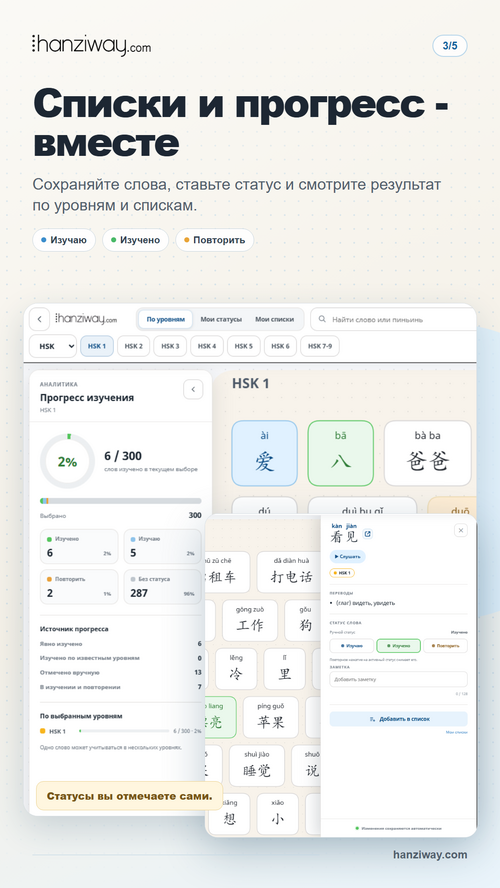Click the hanziway.com logo at page top
Screen dimensions: 500x888
point(91,46)
